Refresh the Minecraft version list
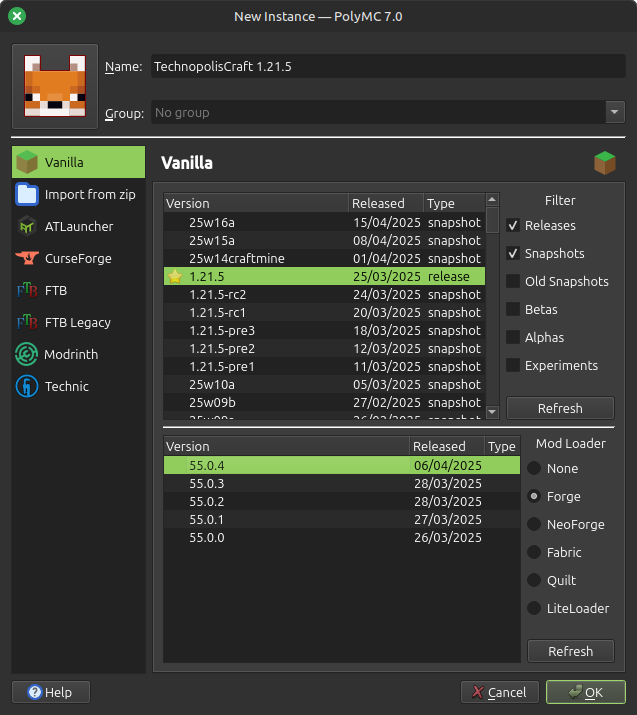Image resolution: width=637 pixels, height=715 pixels. 560,408
